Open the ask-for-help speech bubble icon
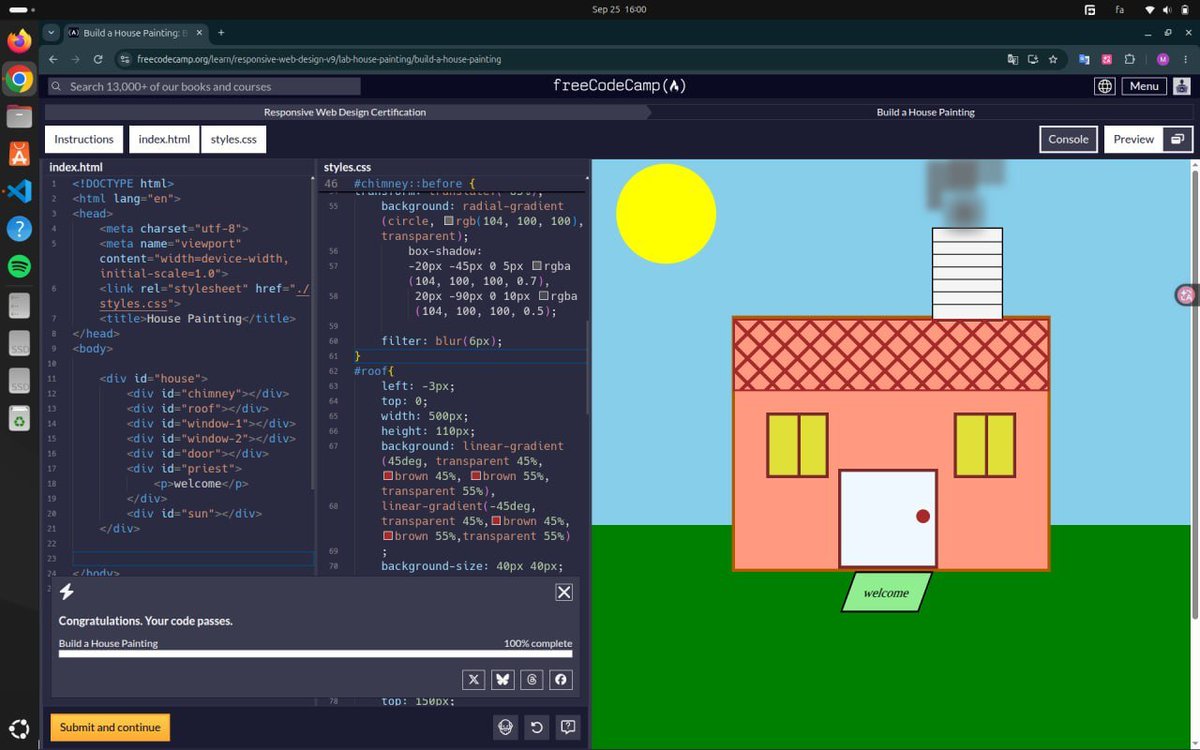Screen dimensions: 1200x750 coord(568,727)
